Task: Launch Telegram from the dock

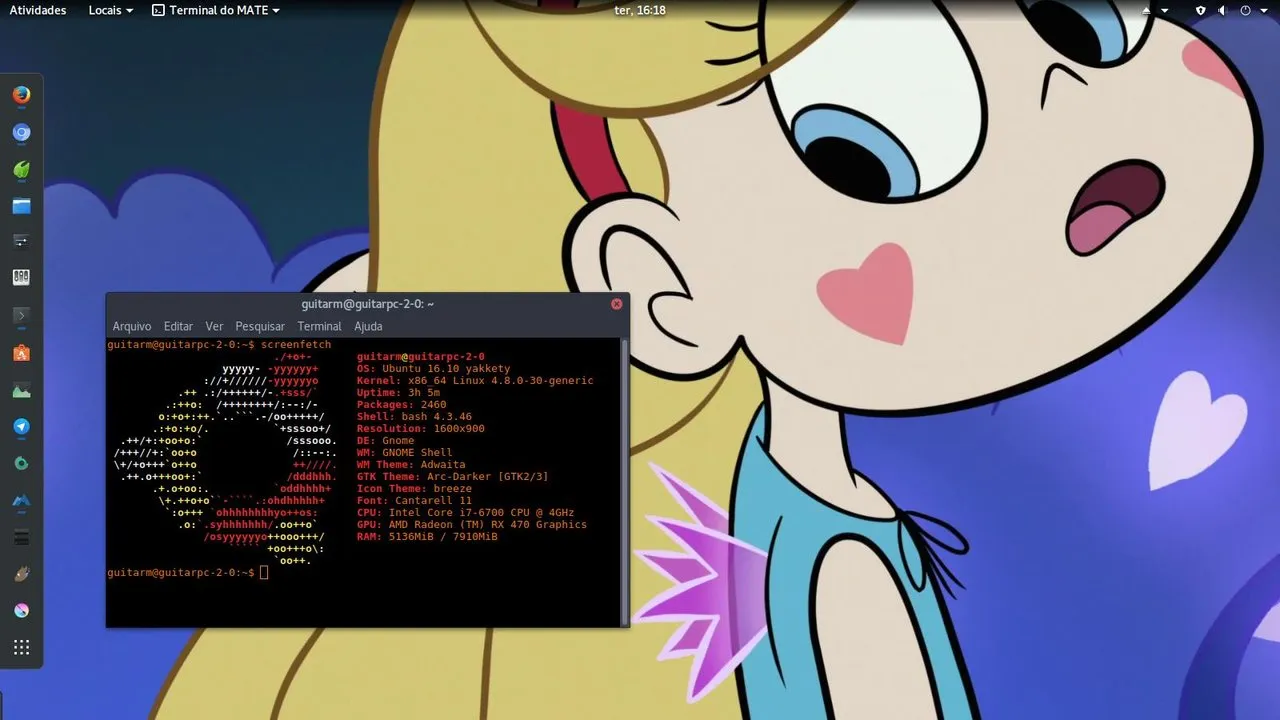Action: [21, 427]
